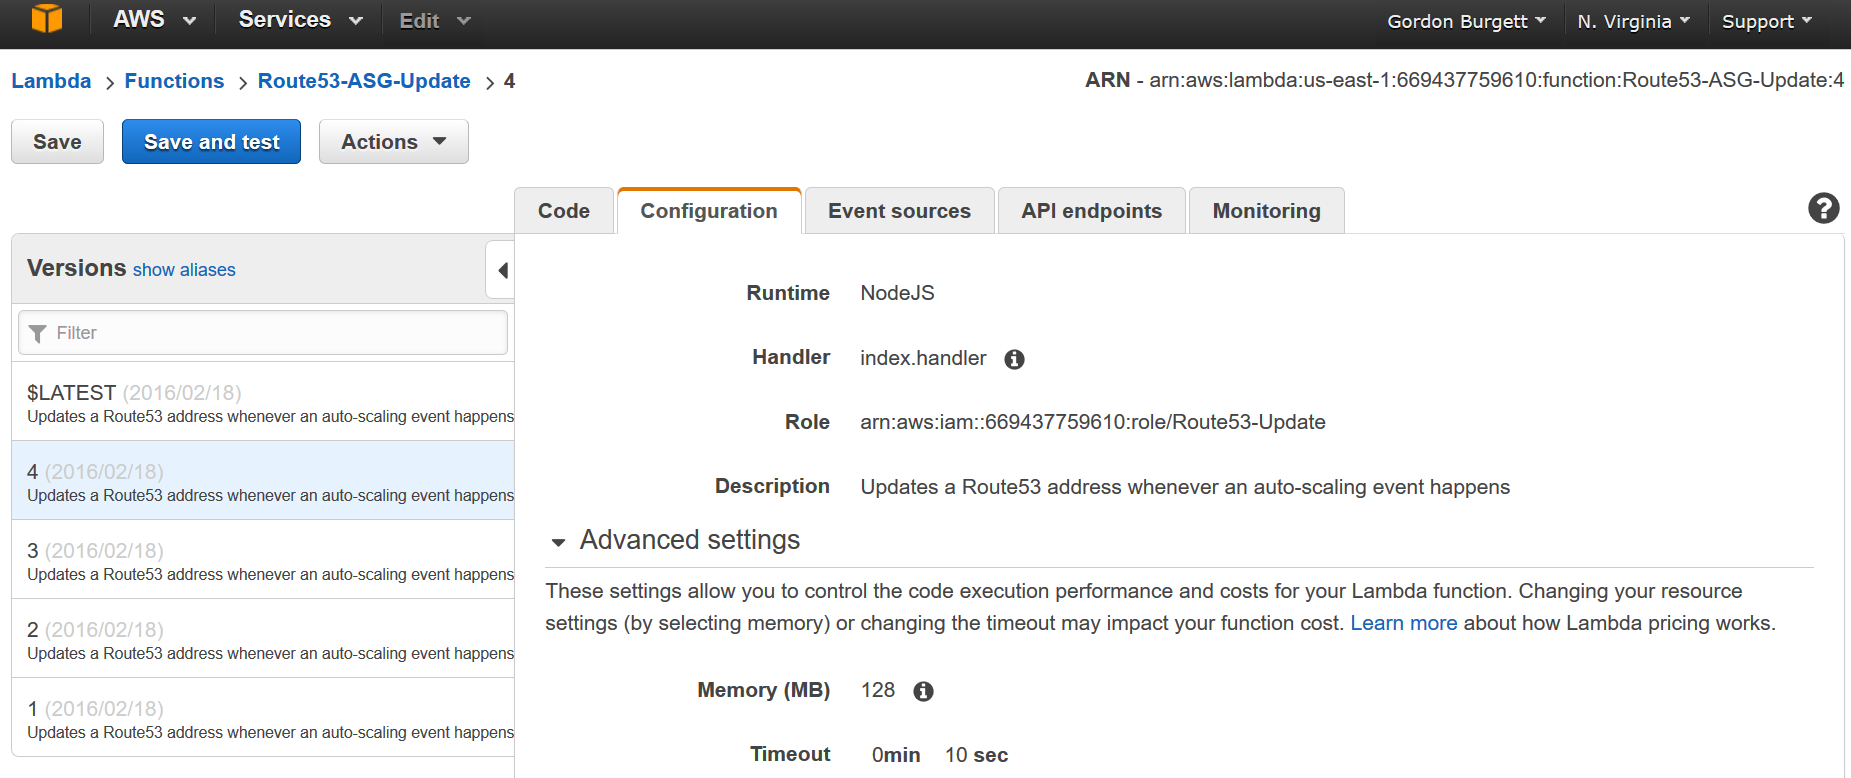Open the Support dropdown menu
1851x778 pixels.
tap(1766, 21)
